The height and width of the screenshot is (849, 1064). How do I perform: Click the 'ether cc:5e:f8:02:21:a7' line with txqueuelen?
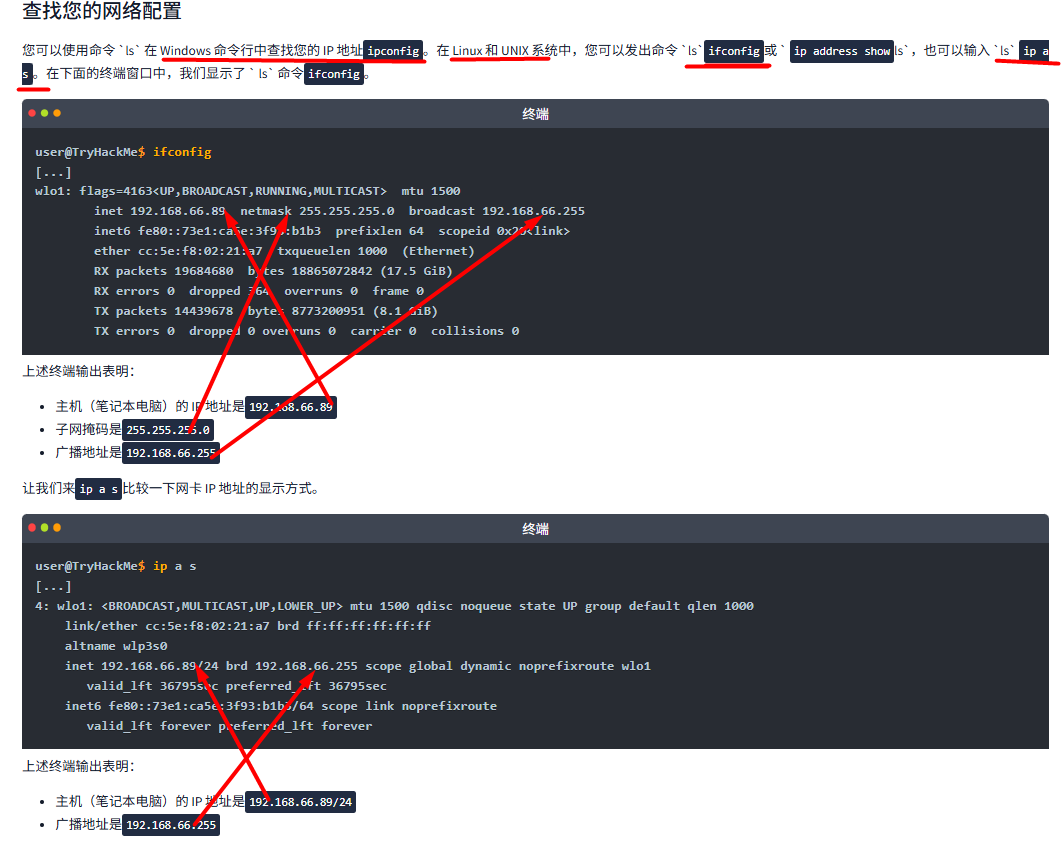284,251
